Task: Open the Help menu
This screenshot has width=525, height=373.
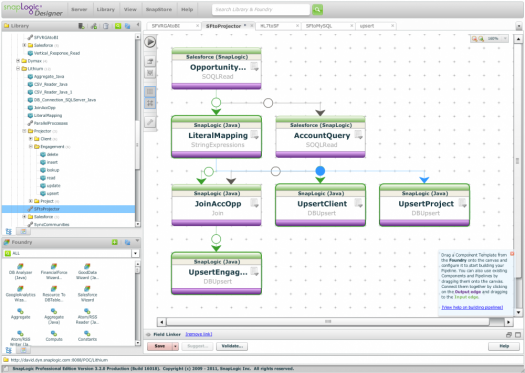Action: click(x=187, y=9)
